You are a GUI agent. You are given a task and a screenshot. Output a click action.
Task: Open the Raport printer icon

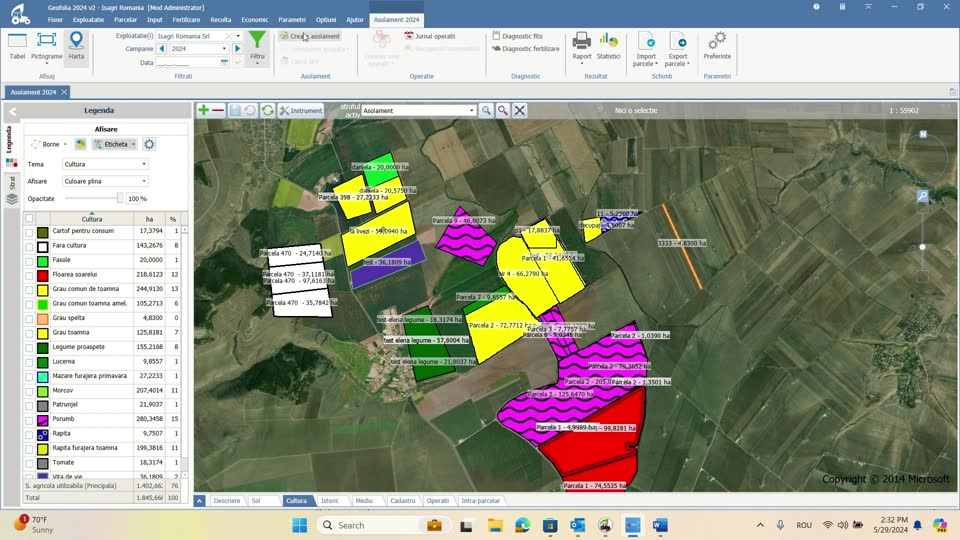(x=582, y=47)
